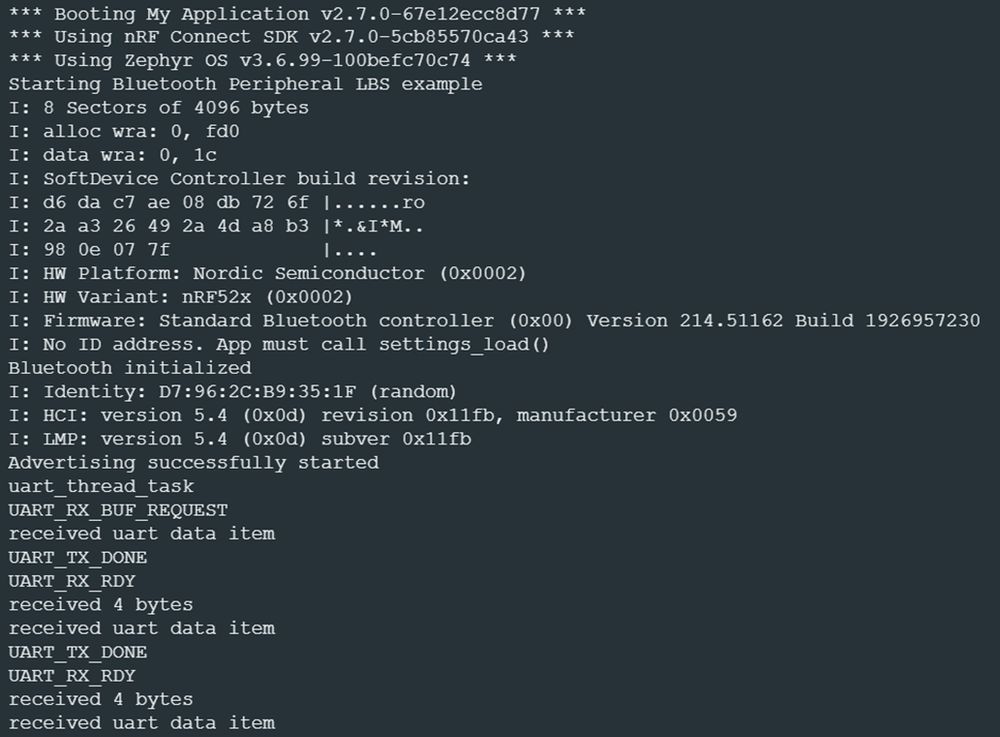Click 'Advertising successfully started' line
The height and width of the screenshot is (737, 1000).
coord(194,463)
